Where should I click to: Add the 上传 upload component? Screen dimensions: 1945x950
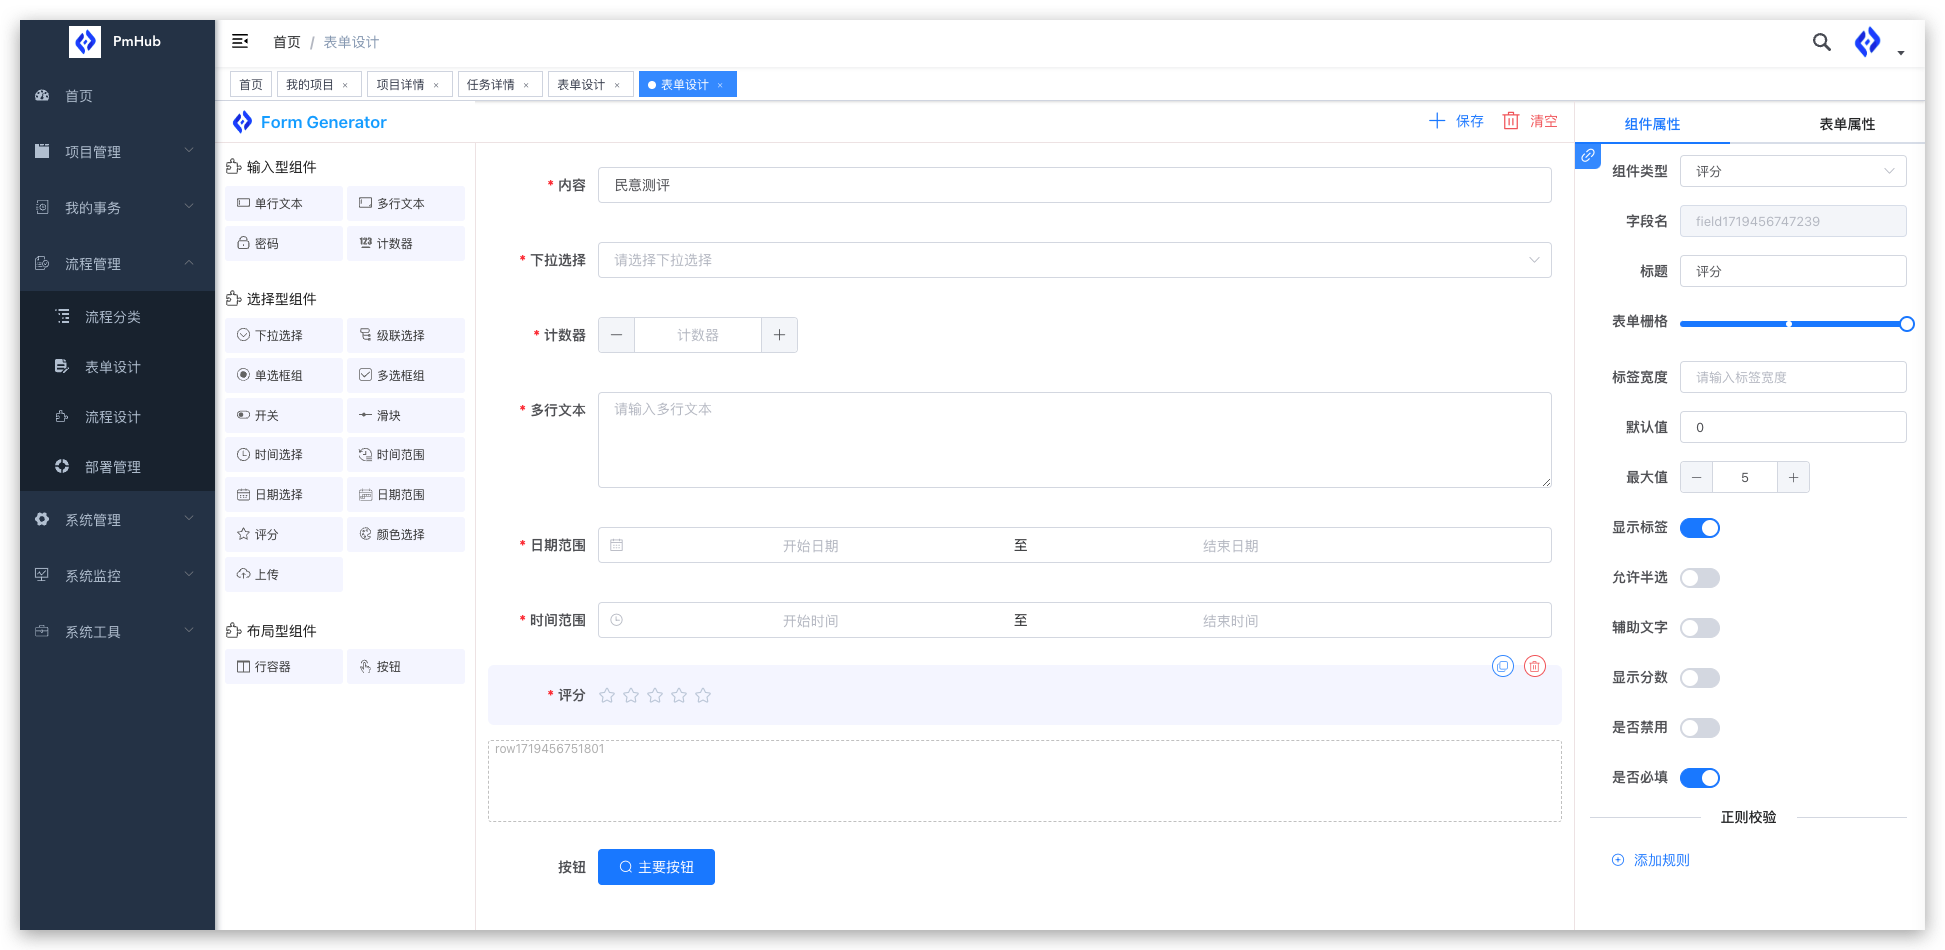pyautogui.click(x=284, y=574)
